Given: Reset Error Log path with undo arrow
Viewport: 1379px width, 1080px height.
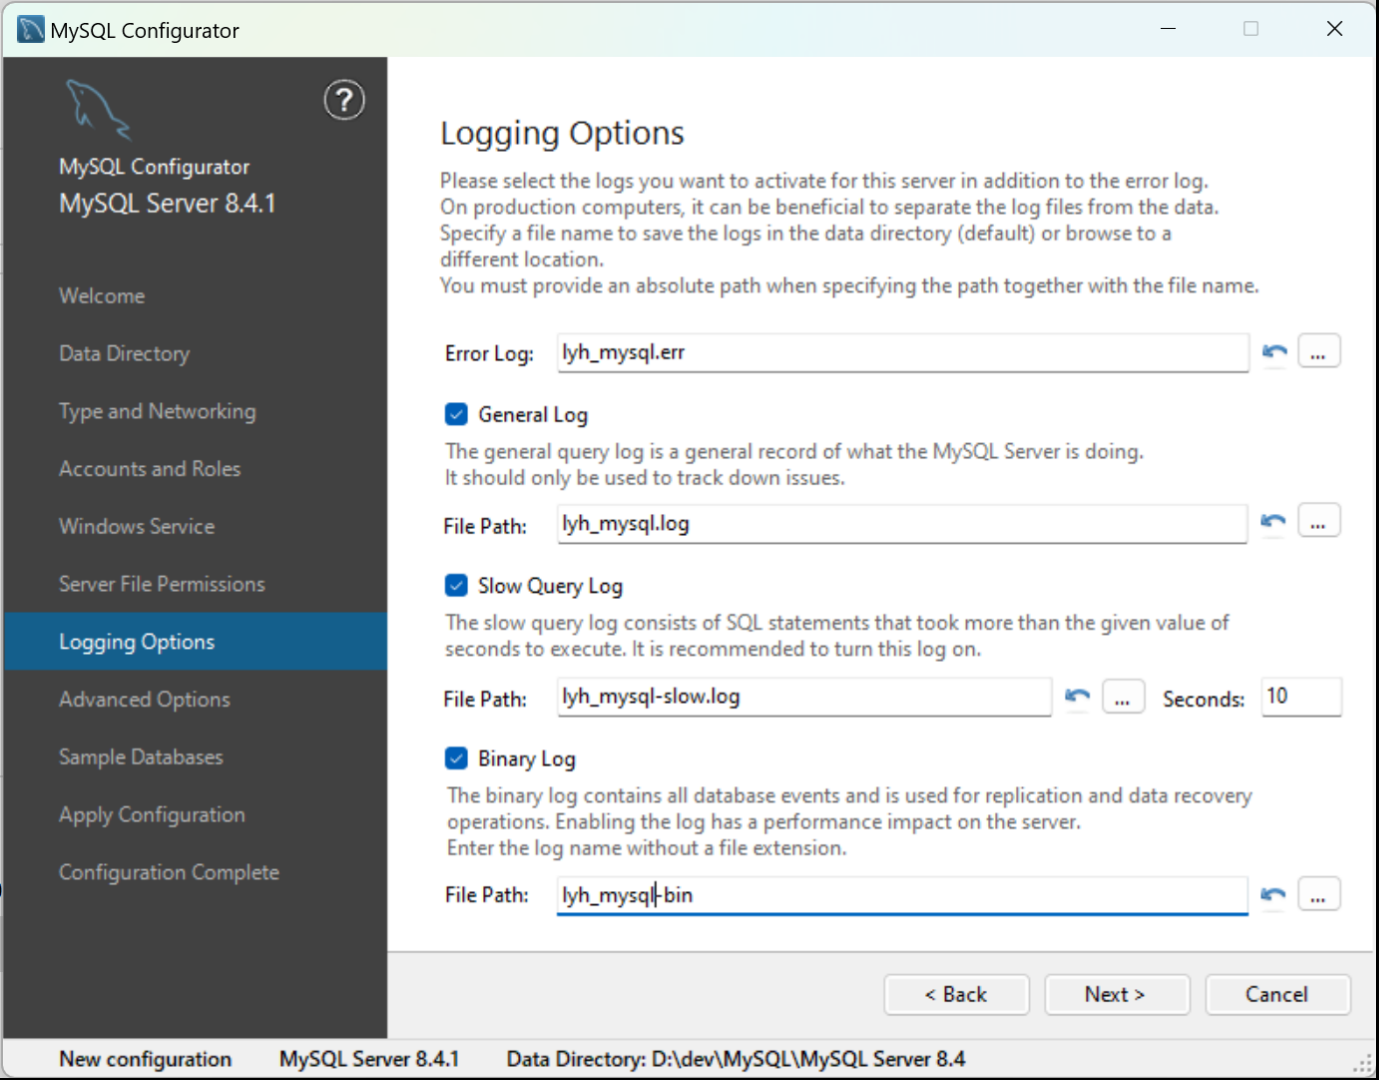Looking at the screenshot, I should pyautogui.click(x=1274, y=352).
